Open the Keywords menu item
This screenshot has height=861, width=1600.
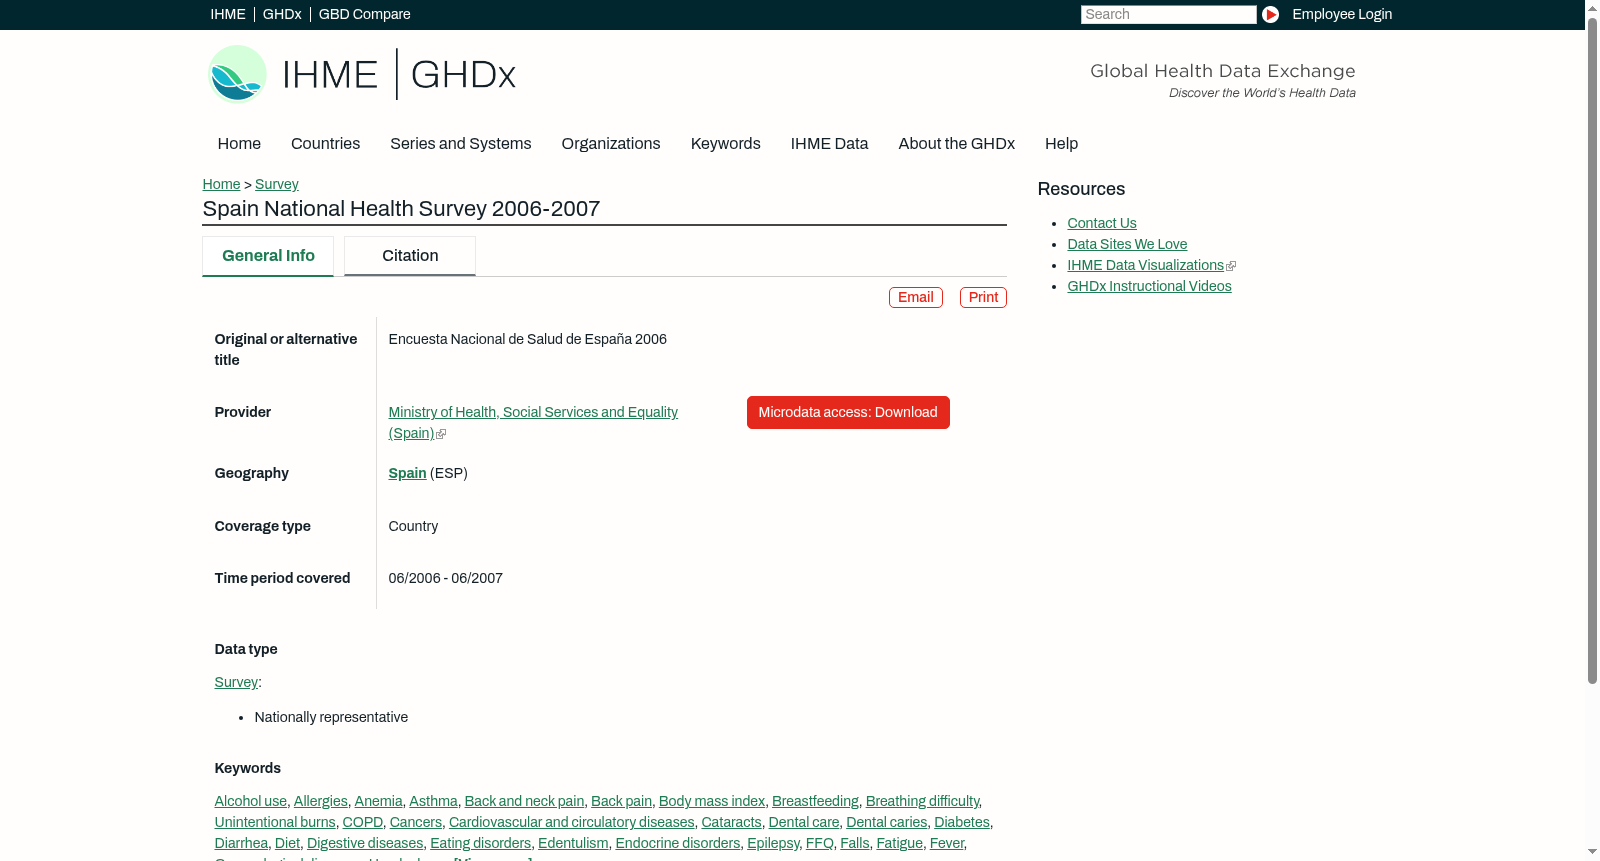click(726, 144)
